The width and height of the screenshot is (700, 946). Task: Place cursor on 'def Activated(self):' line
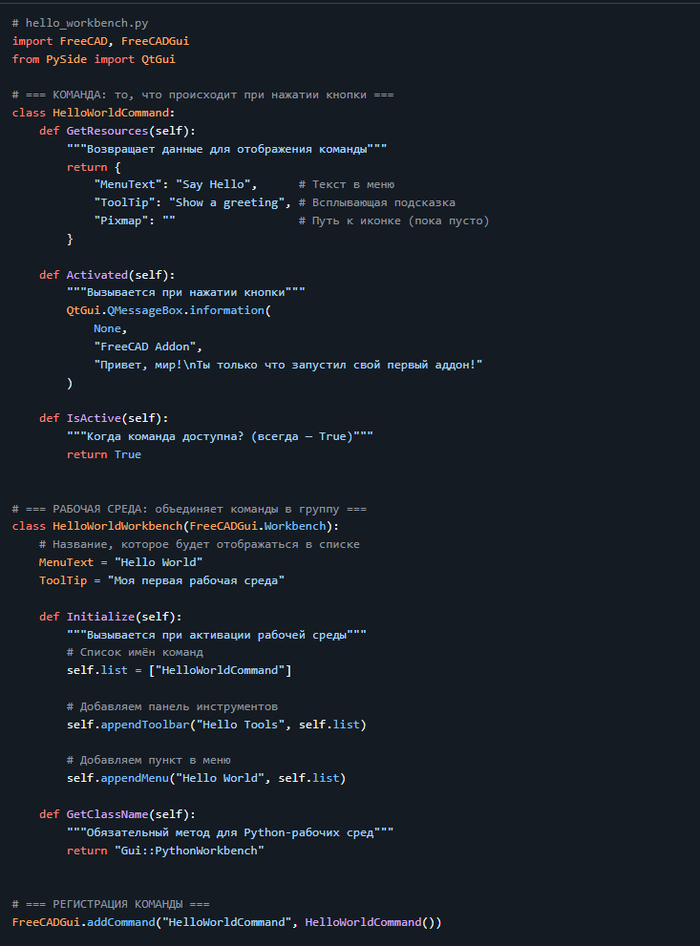tap(107, 275)
